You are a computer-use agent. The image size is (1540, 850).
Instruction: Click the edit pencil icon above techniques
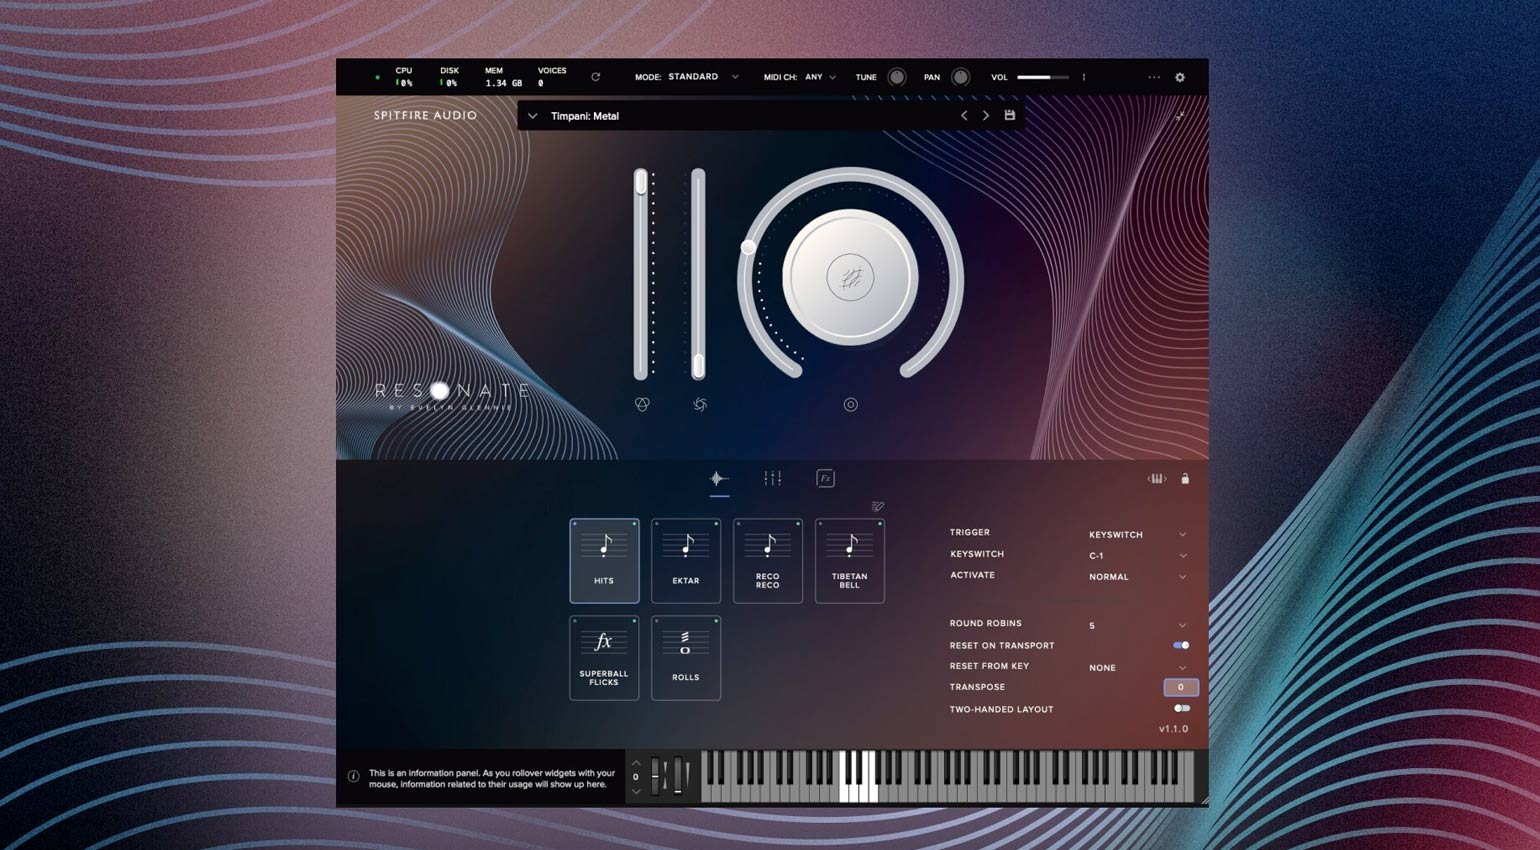tap(878, 507)
